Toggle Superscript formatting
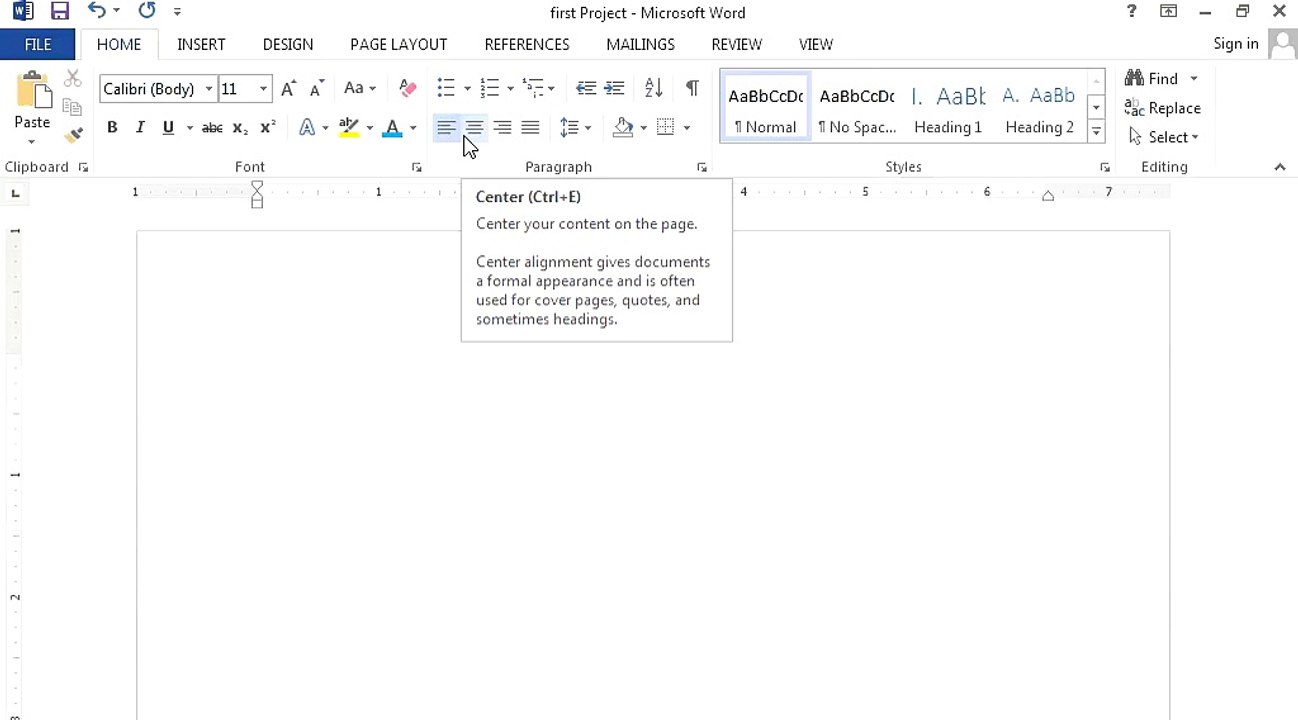 (x=267, y=128)
